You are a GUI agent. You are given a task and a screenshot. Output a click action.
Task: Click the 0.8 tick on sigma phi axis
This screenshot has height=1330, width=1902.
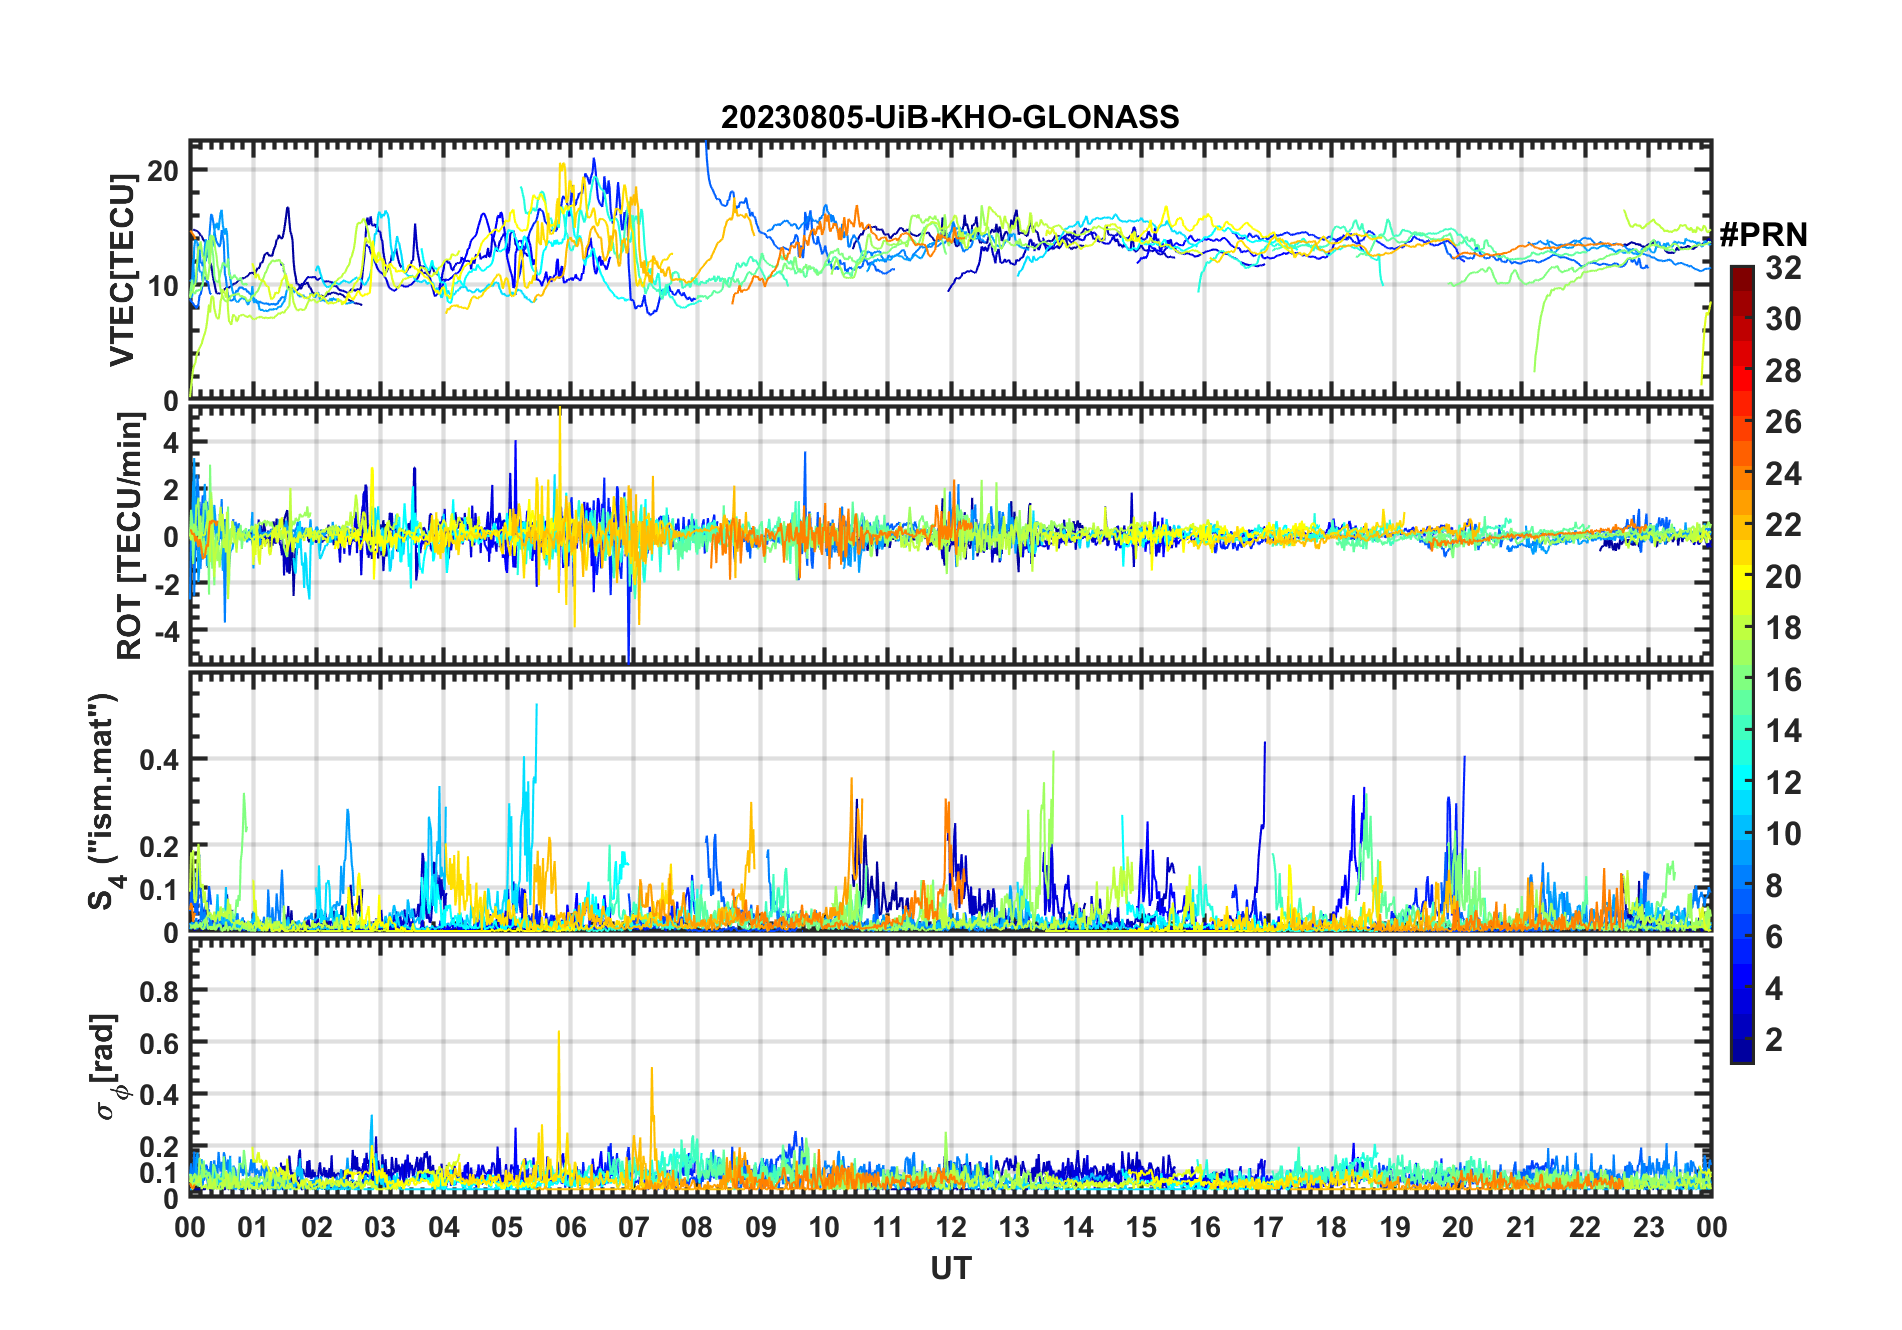159,991
